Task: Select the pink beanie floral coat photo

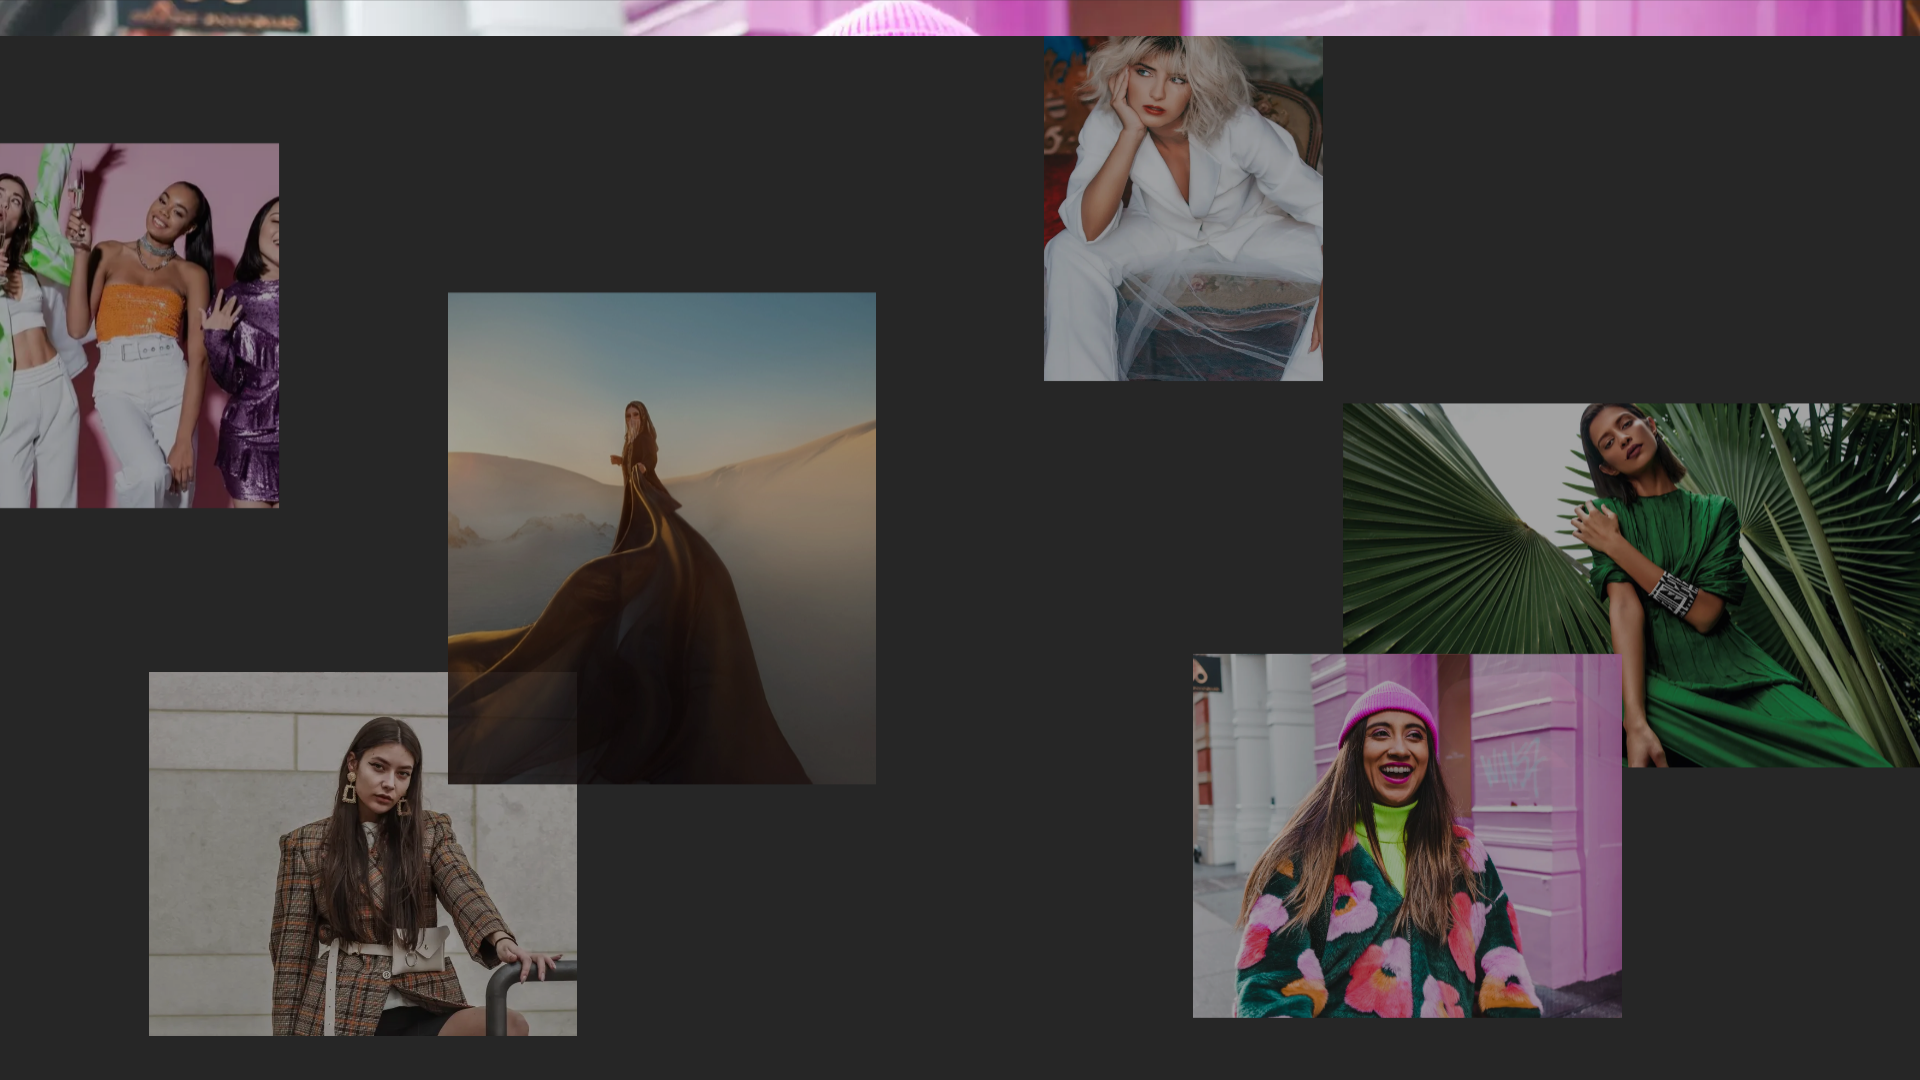Action: (1407, 836)
